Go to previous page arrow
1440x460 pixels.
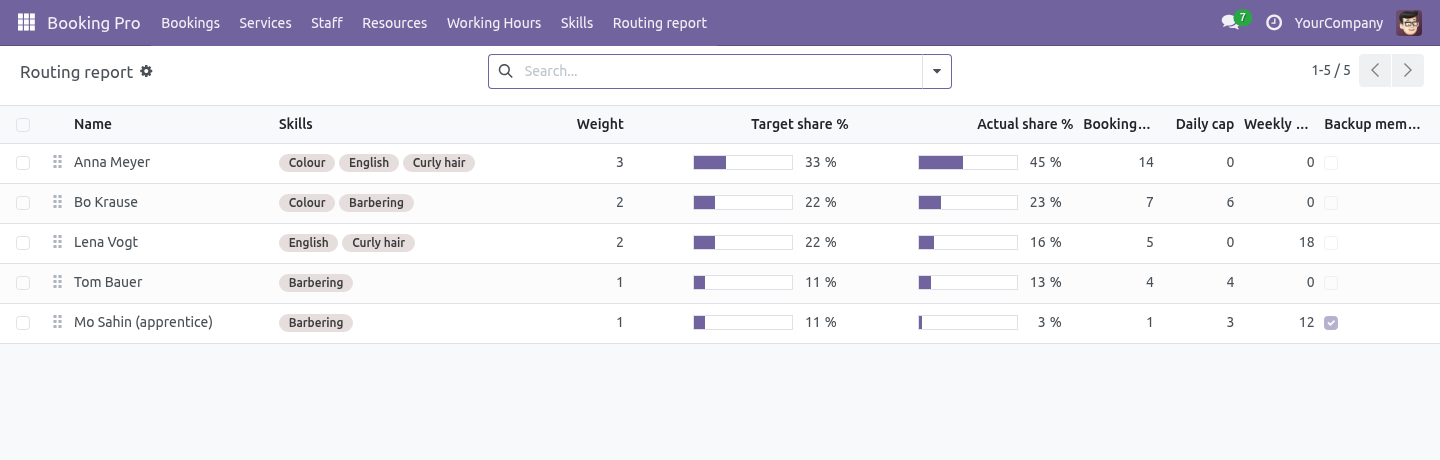pos(1375,71)
